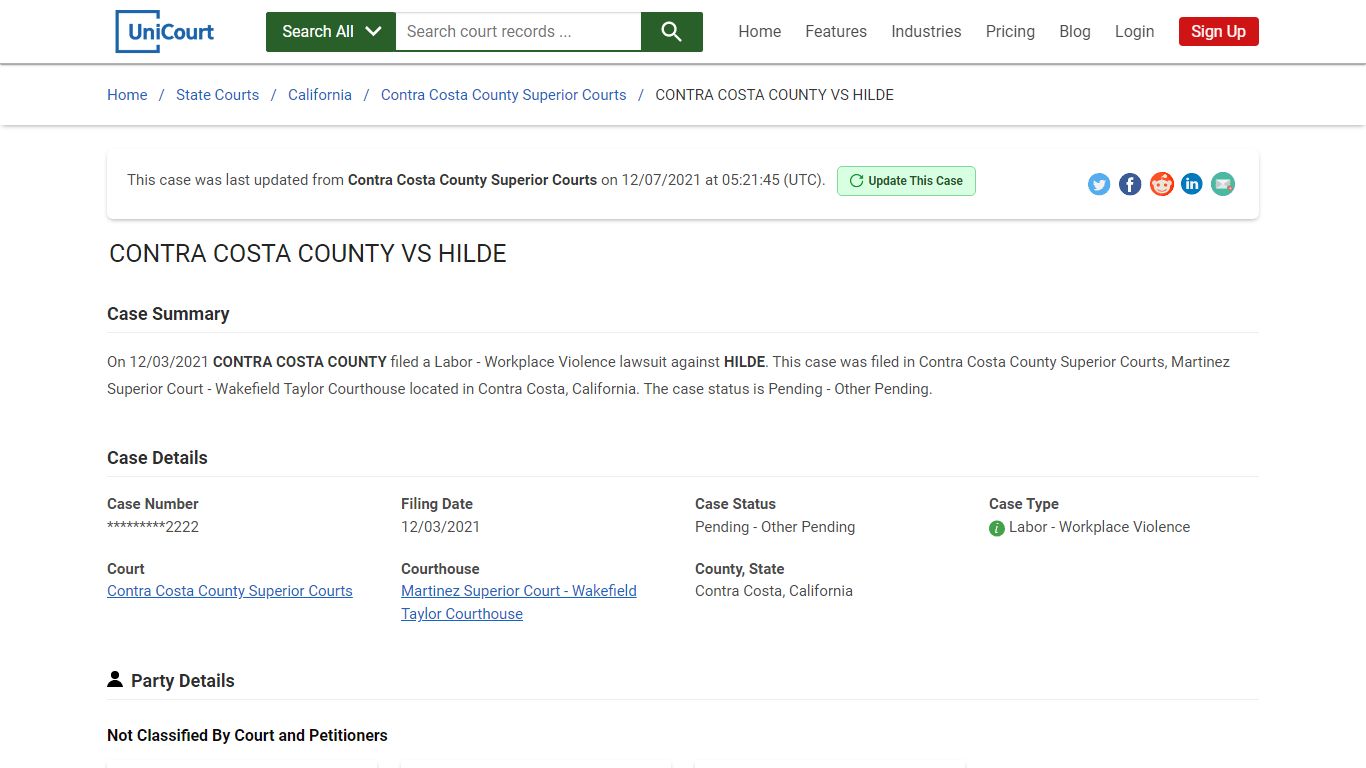The image size is (1366, 768).
Task: Click the UniCourt logo
Action: point(165,31)
